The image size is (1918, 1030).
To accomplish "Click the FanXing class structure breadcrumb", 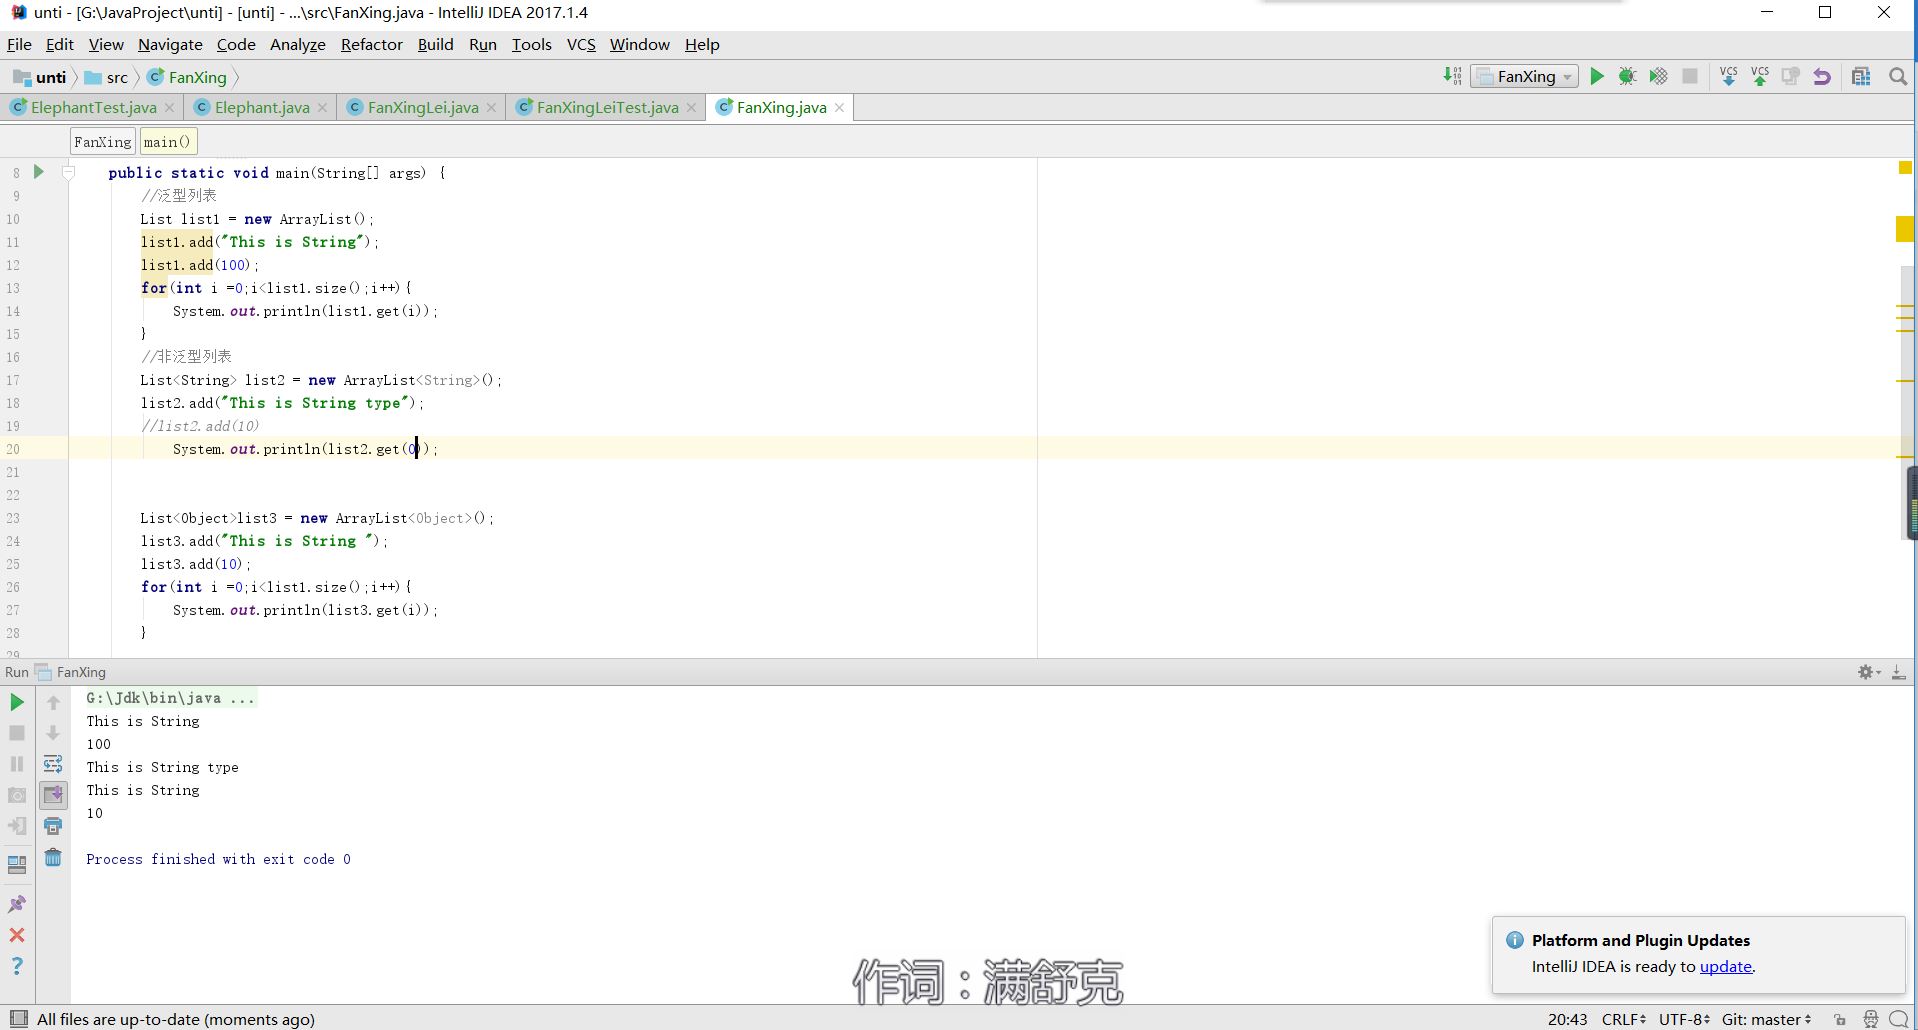I will click(x=103, y=142).
